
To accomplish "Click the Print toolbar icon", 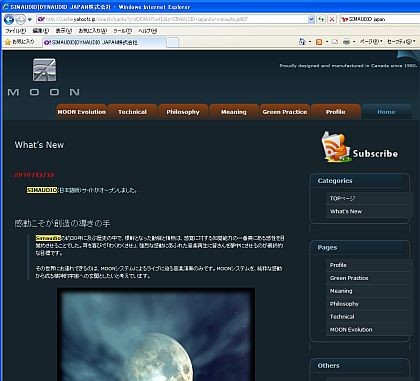I will [x=346, y=42].
